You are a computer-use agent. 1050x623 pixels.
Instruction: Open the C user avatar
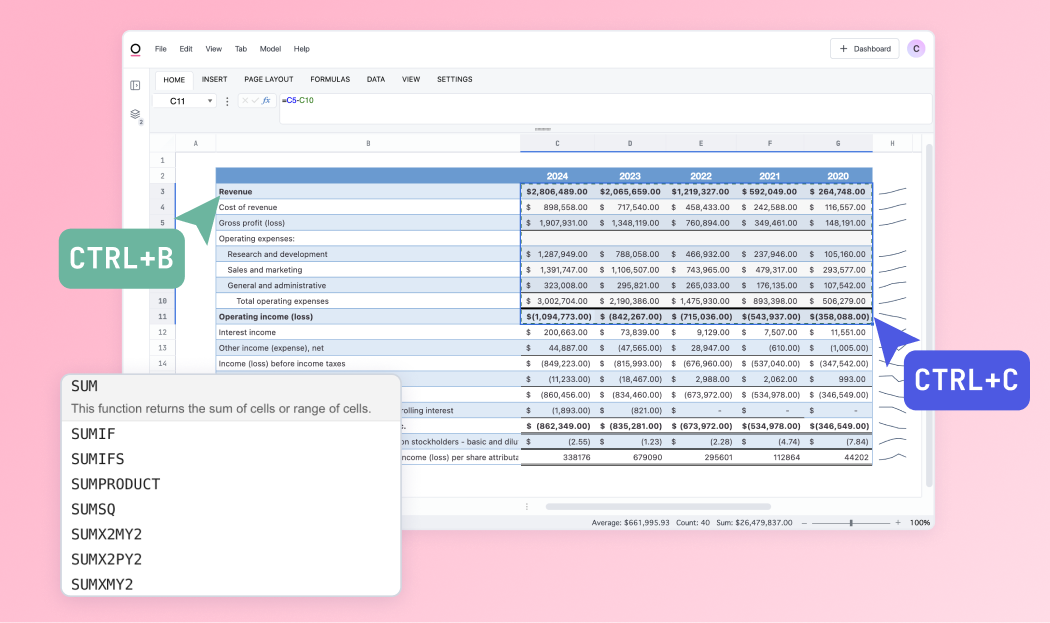pyautogui.click(x=917, y=48)
